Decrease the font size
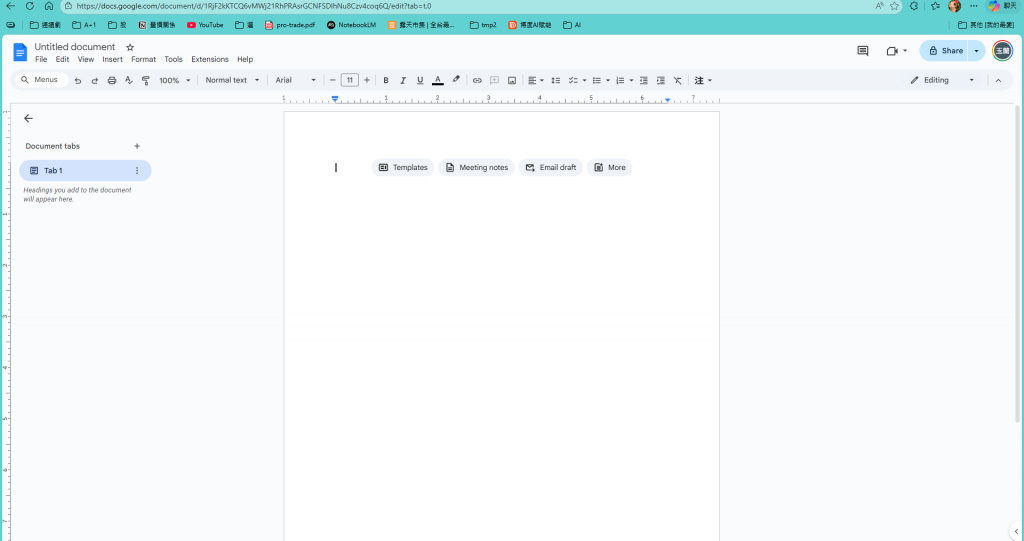The height and width of the screenshot is (541, 1024). pos(332,80)
